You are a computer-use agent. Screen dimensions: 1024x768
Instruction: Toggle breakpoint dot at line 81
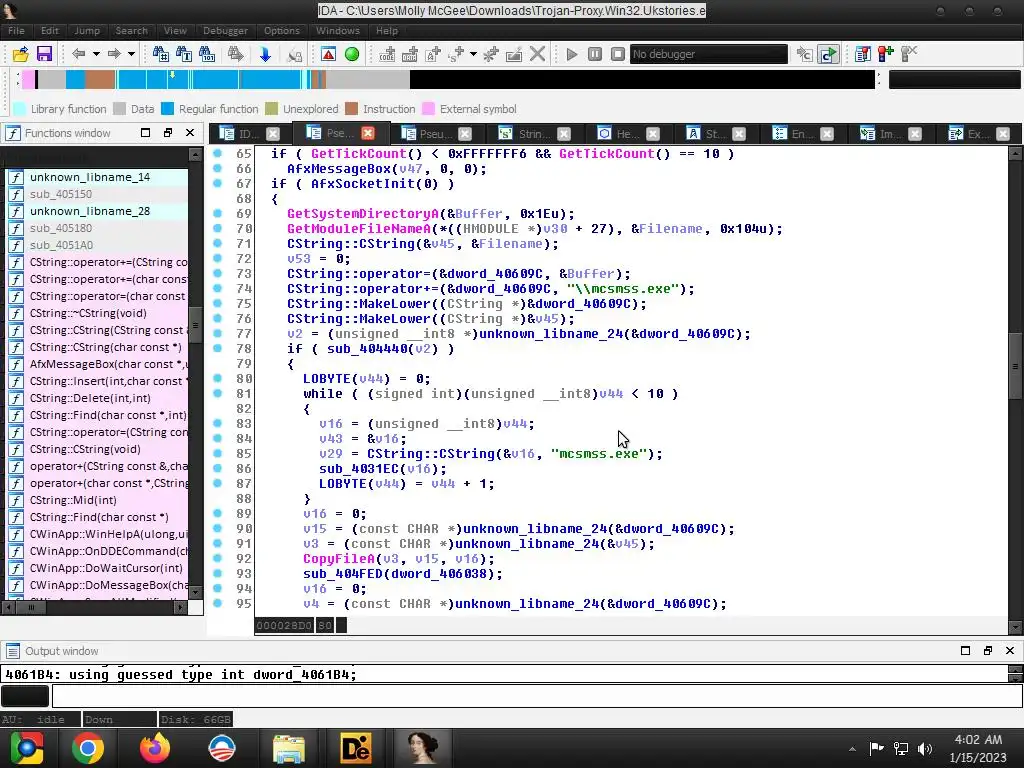click(217, 394)
